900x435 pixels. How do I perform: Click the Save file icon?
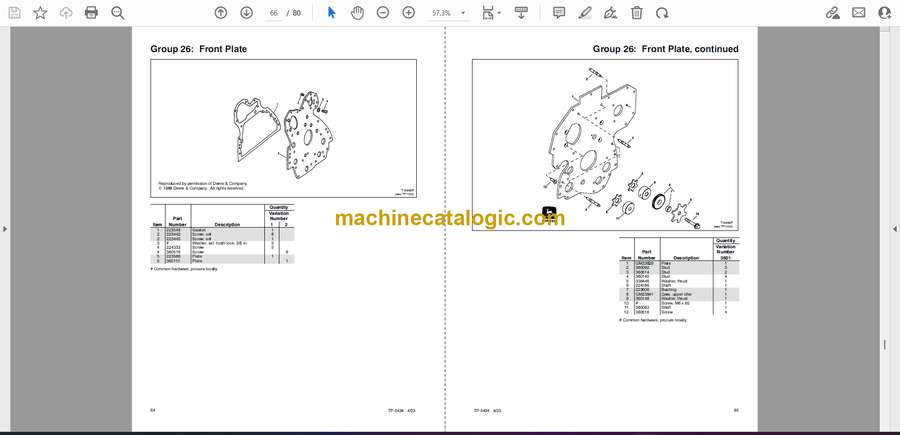[x=14, y=13]
